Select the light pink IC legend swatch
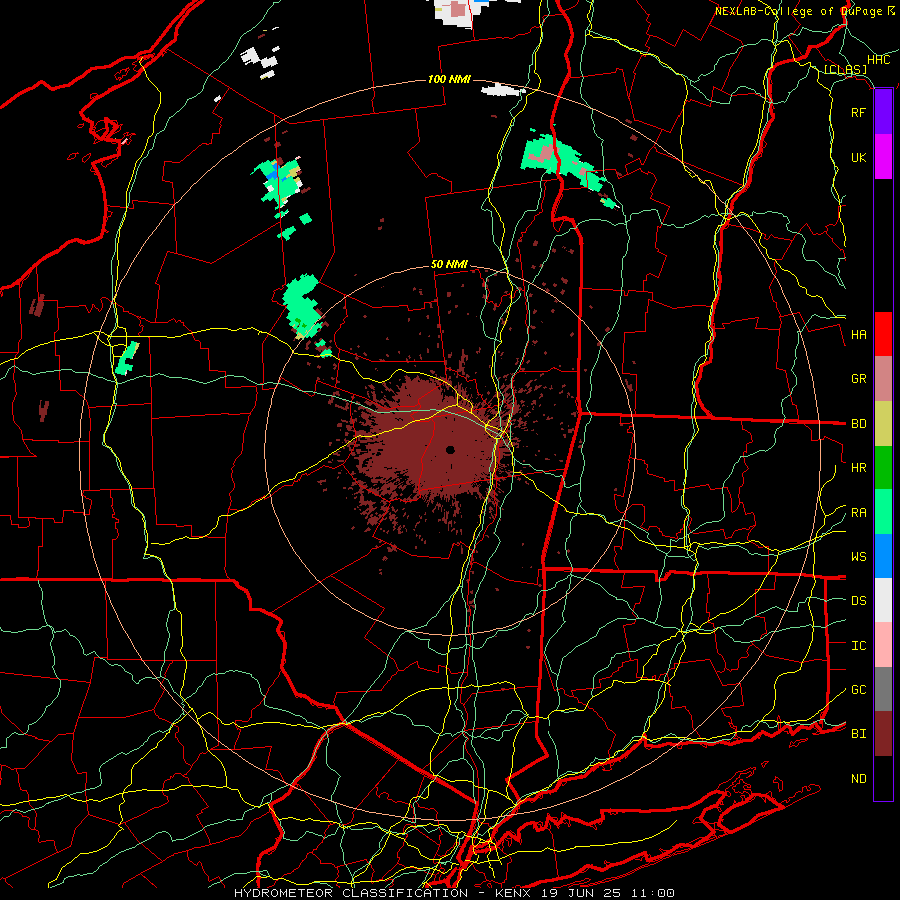 (x=883, y=645)
